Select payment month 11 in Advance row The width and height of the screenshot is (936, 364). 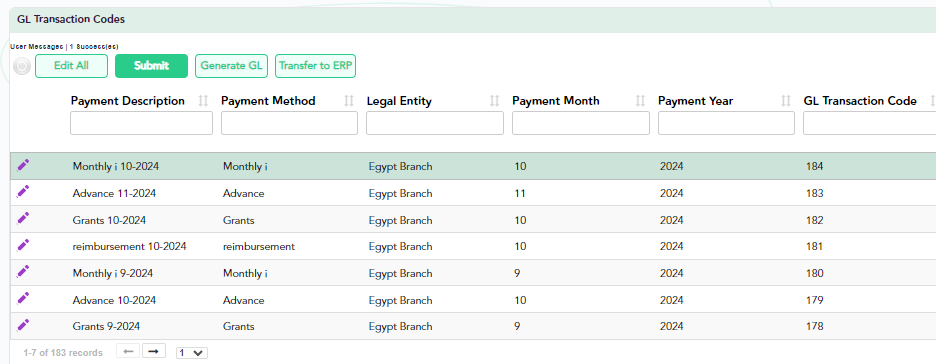(x=520, y=193)
